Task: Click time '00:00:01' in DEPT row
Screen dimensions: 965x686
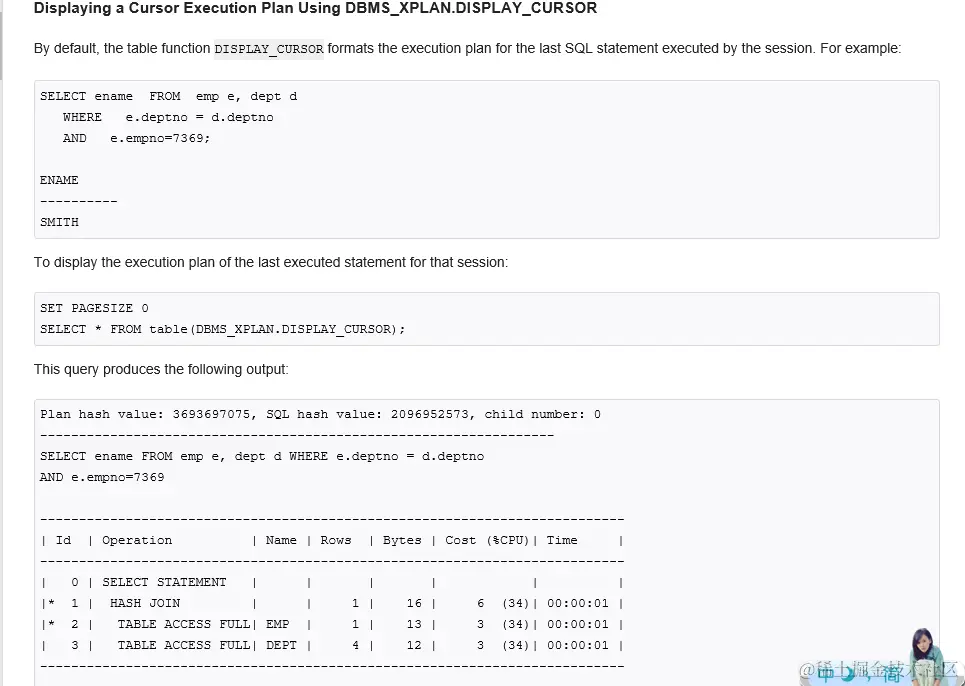Action: pyautogui.click(x=577, y=645)
